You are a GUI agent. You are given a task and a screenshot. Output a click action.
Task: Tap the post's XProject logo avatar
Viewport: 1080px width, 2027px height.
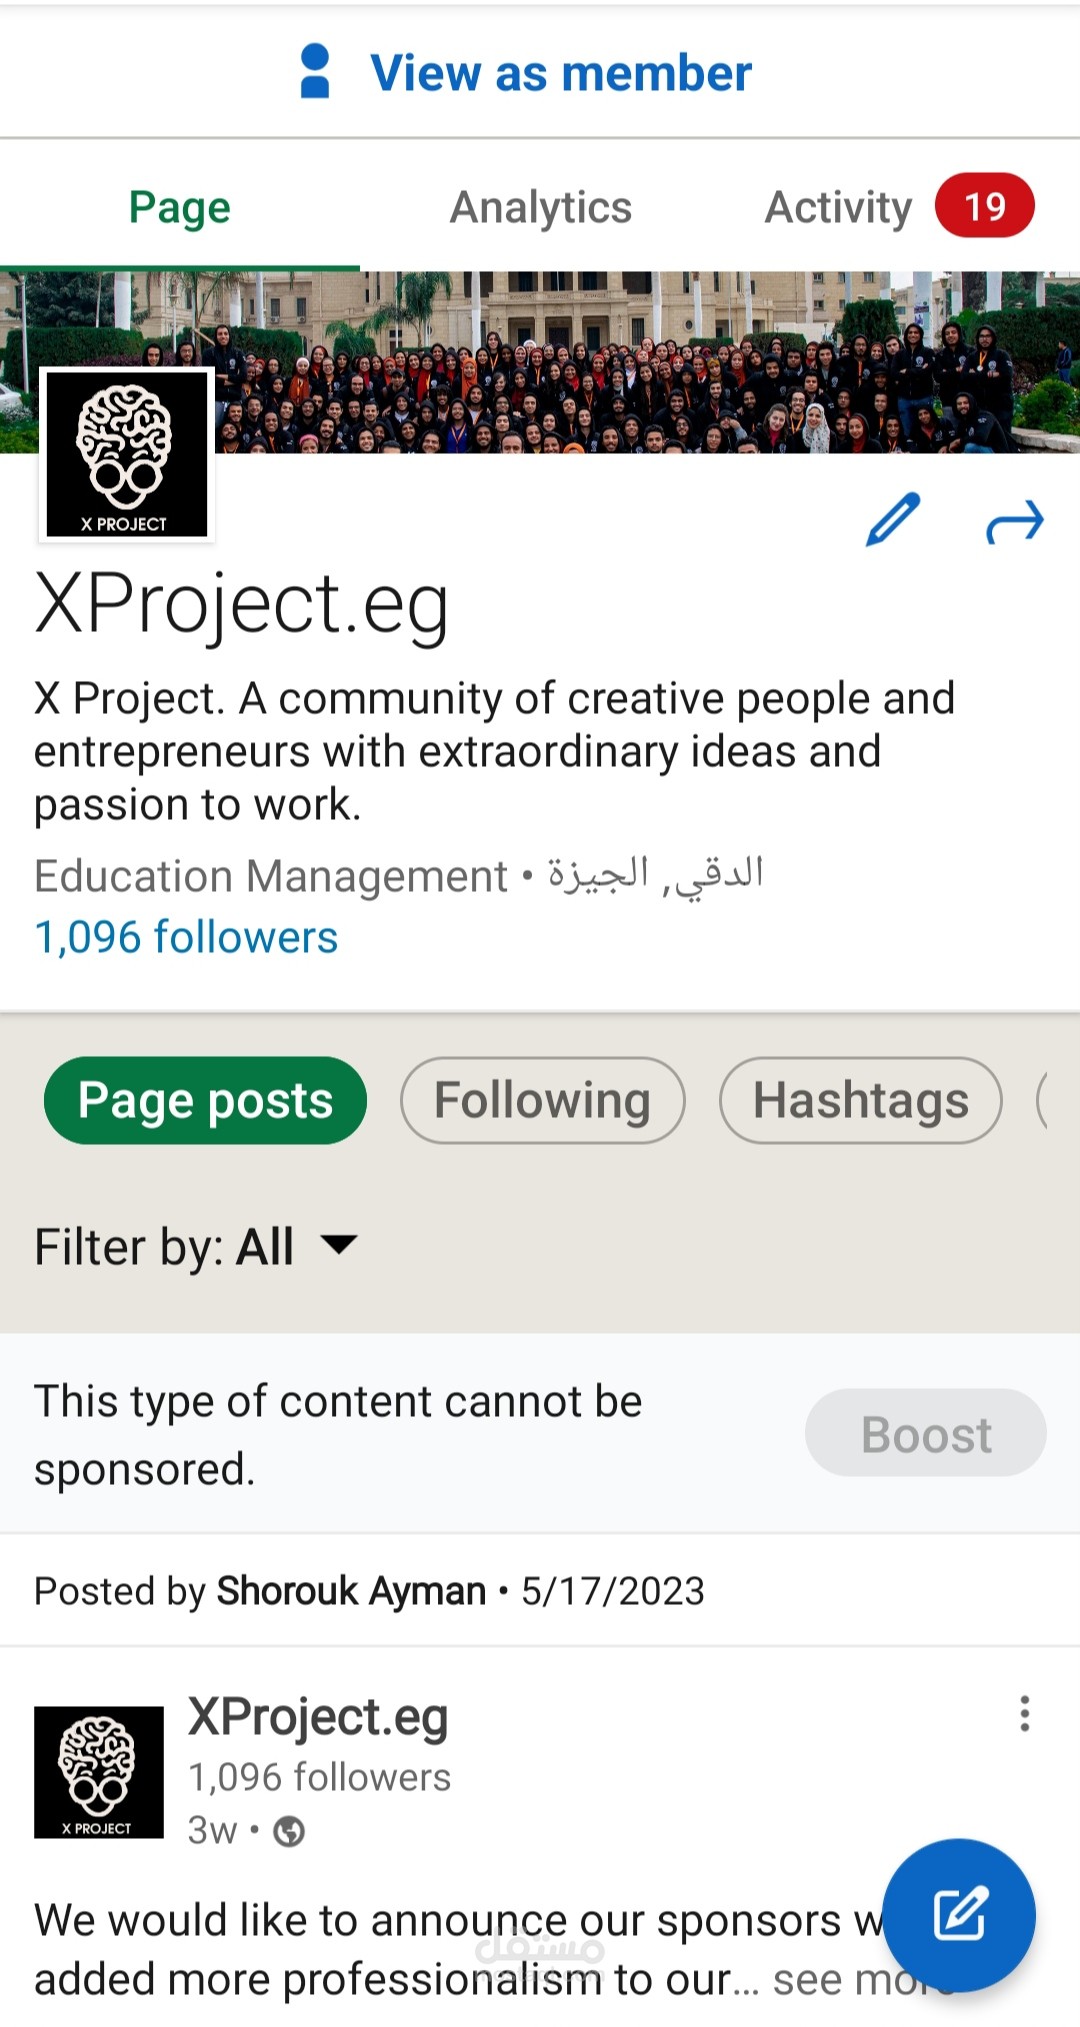click(x=98, y=1772)
